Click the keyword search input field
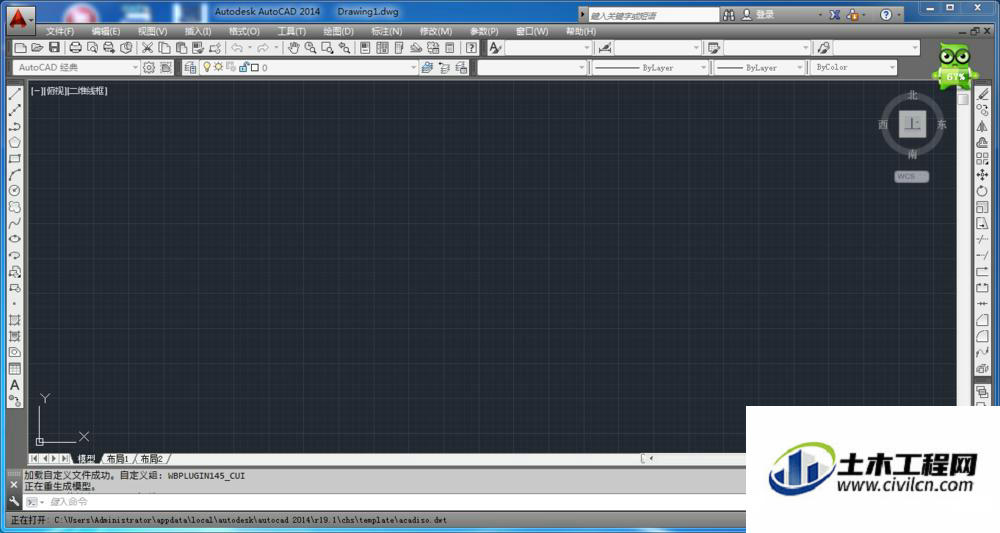The height and width of the screenshot is (533, 1000). pyautogui.click(x=653, y=15)
